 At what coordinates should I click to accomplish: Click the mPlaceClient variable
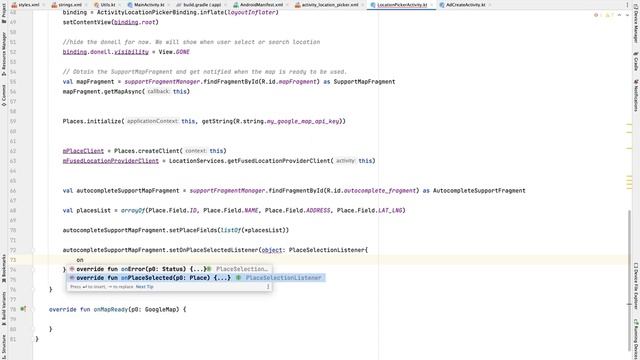point(83,151)
